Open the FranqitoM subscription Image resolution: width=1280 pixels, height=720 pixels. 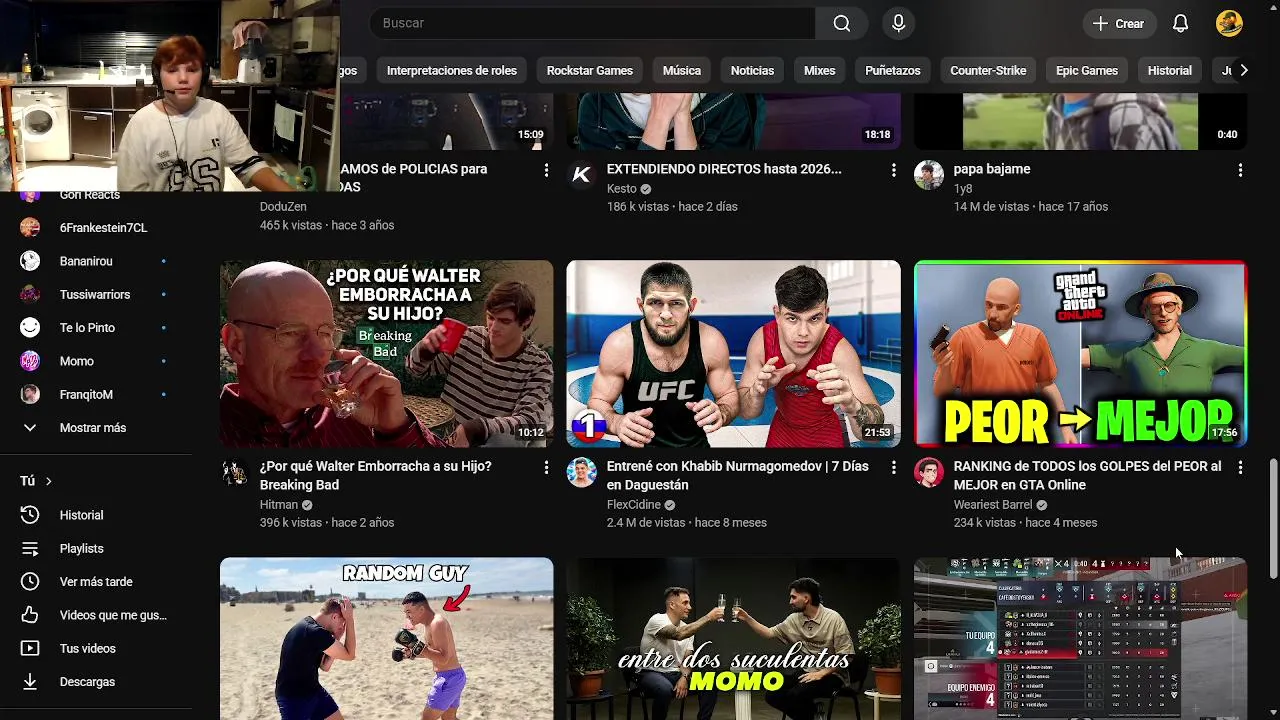pos(98,394)
